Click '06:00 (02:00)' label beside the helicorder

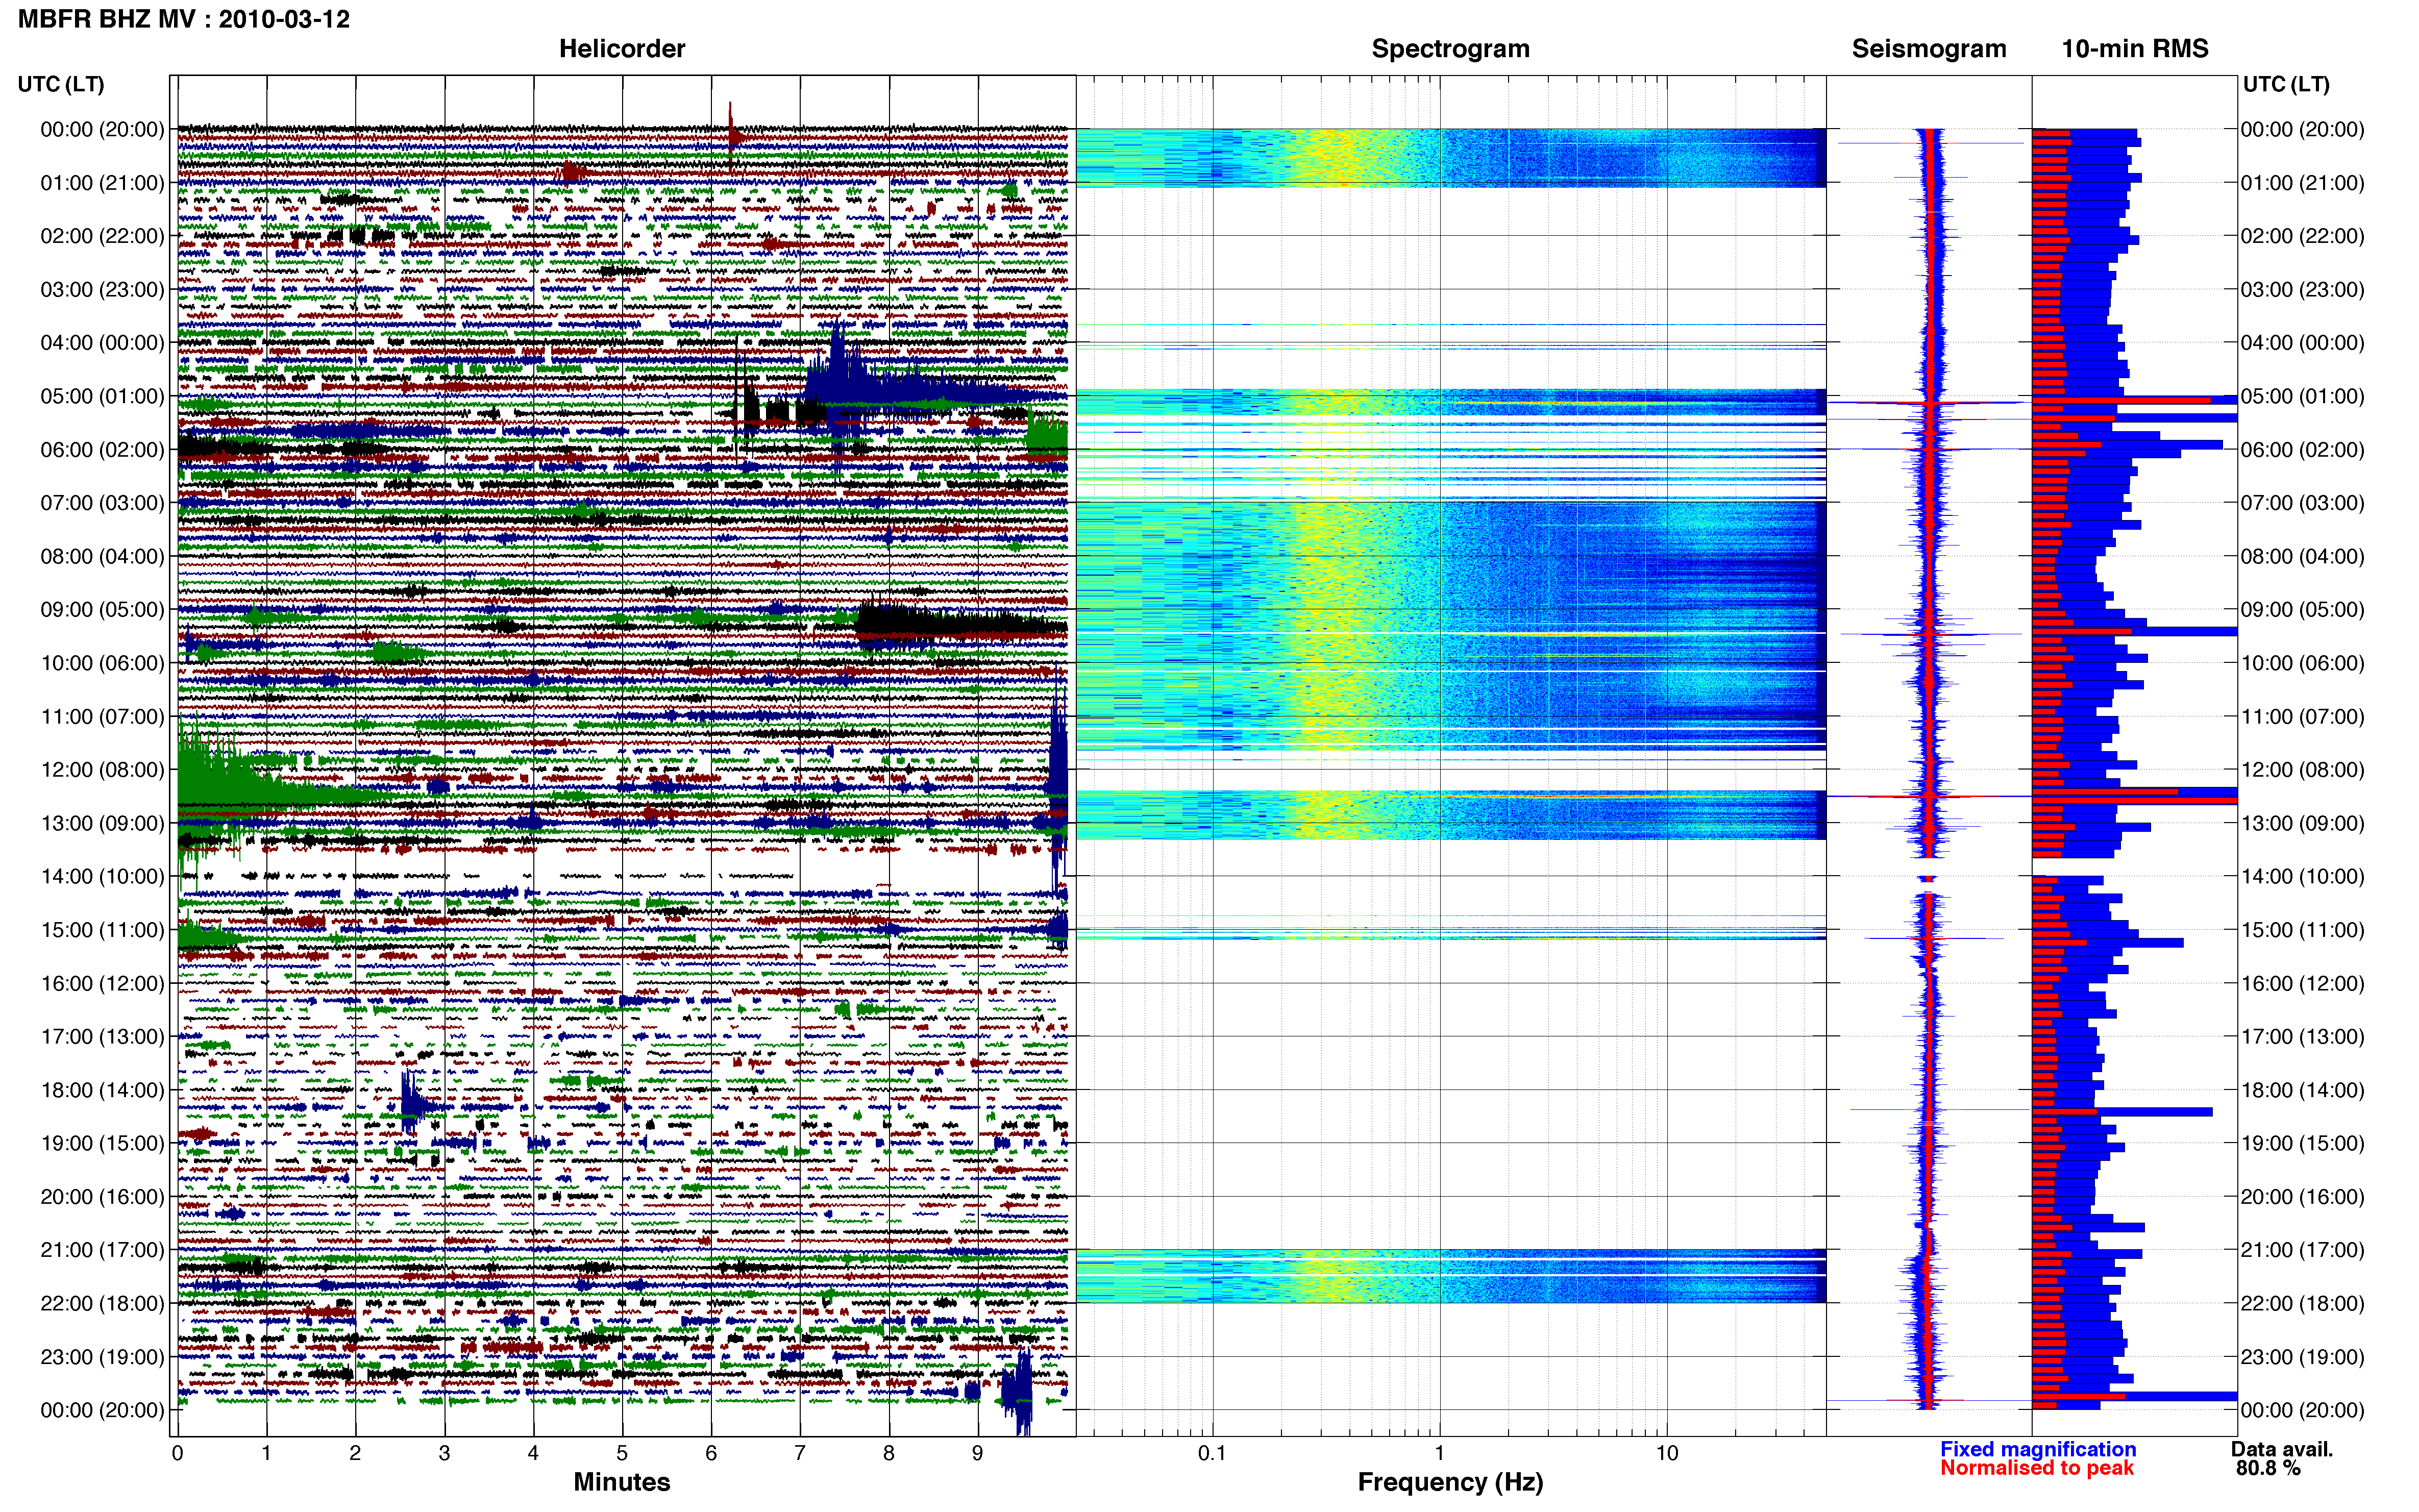102,450
